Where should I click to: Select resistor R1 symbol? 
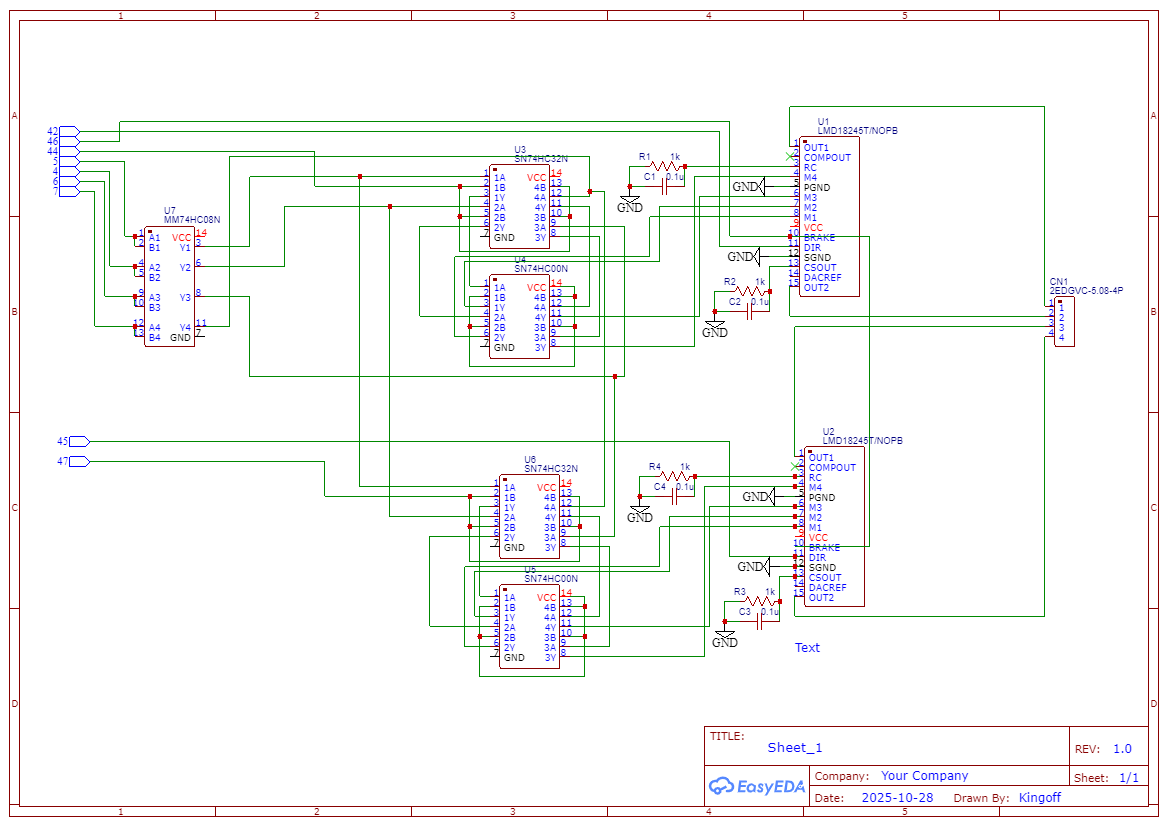point(664,167)
